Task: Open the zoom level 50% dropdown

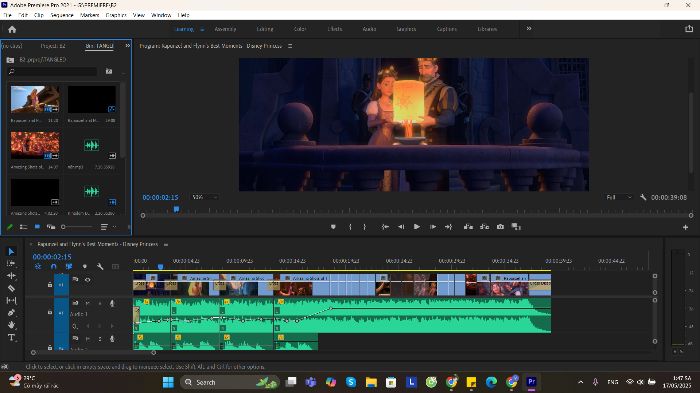Action: (204, 197)
